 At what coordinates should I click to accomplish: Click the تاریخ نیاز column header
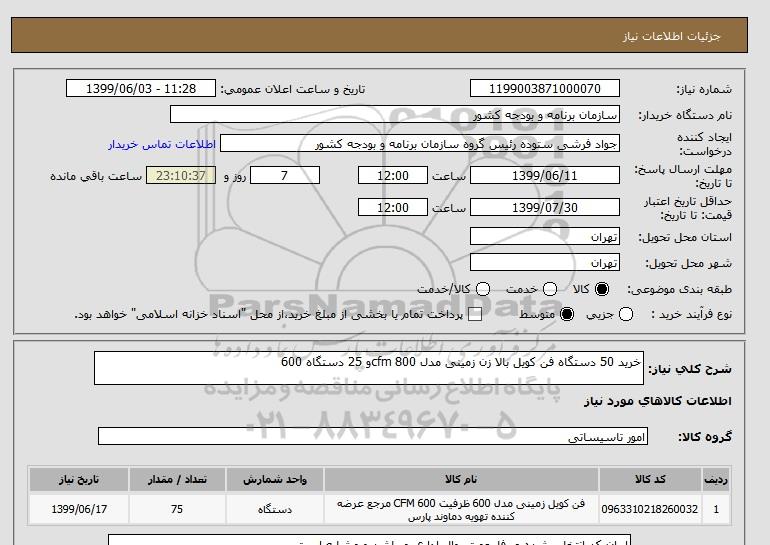[79, 479]
